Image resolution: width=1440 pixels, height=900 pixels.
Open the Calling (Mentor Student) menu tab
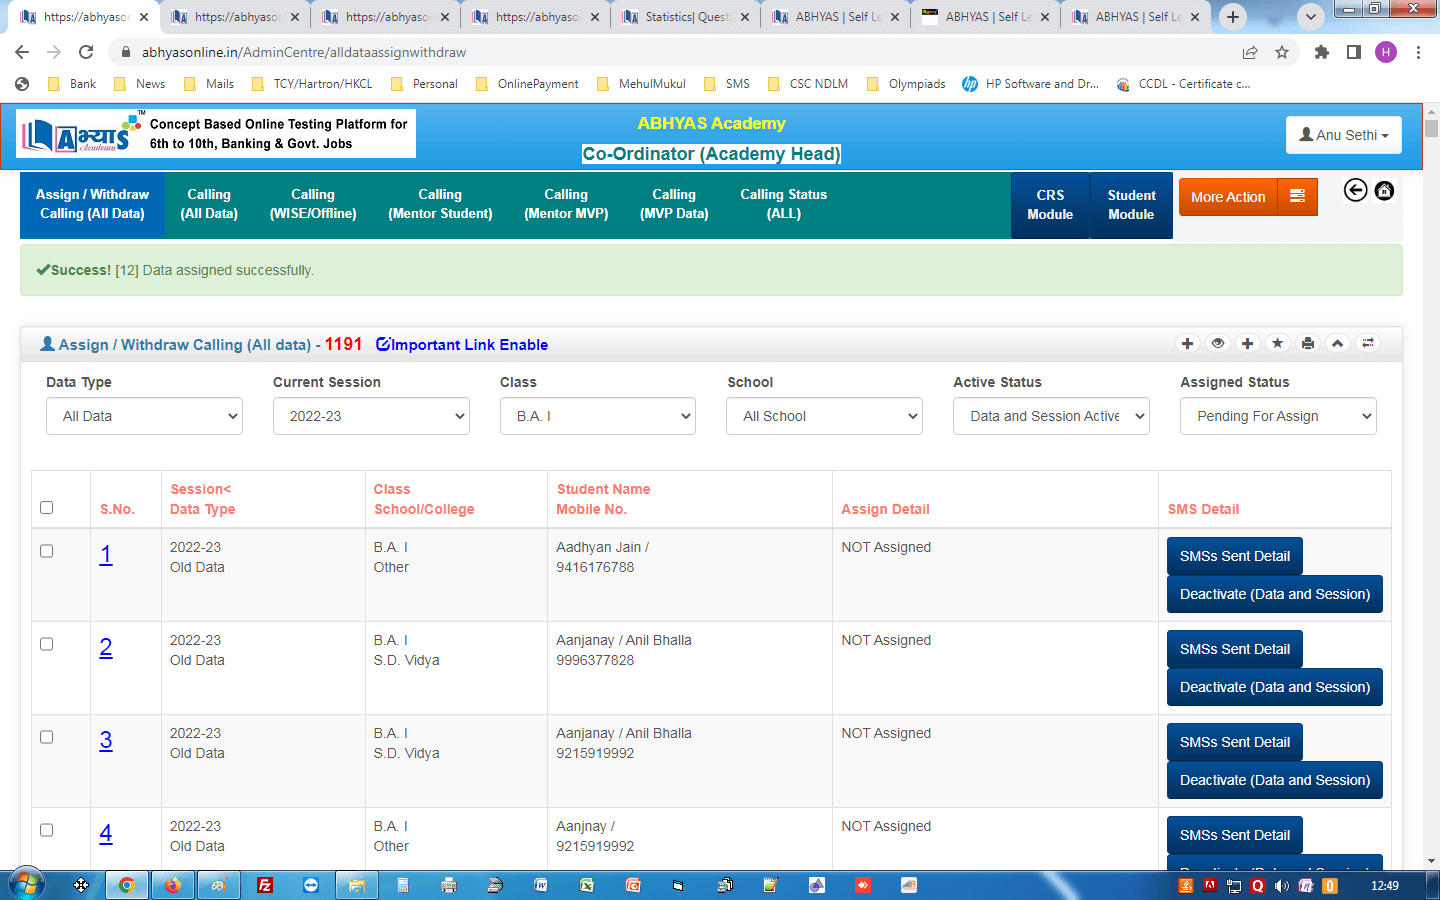(x=440, y=204)
